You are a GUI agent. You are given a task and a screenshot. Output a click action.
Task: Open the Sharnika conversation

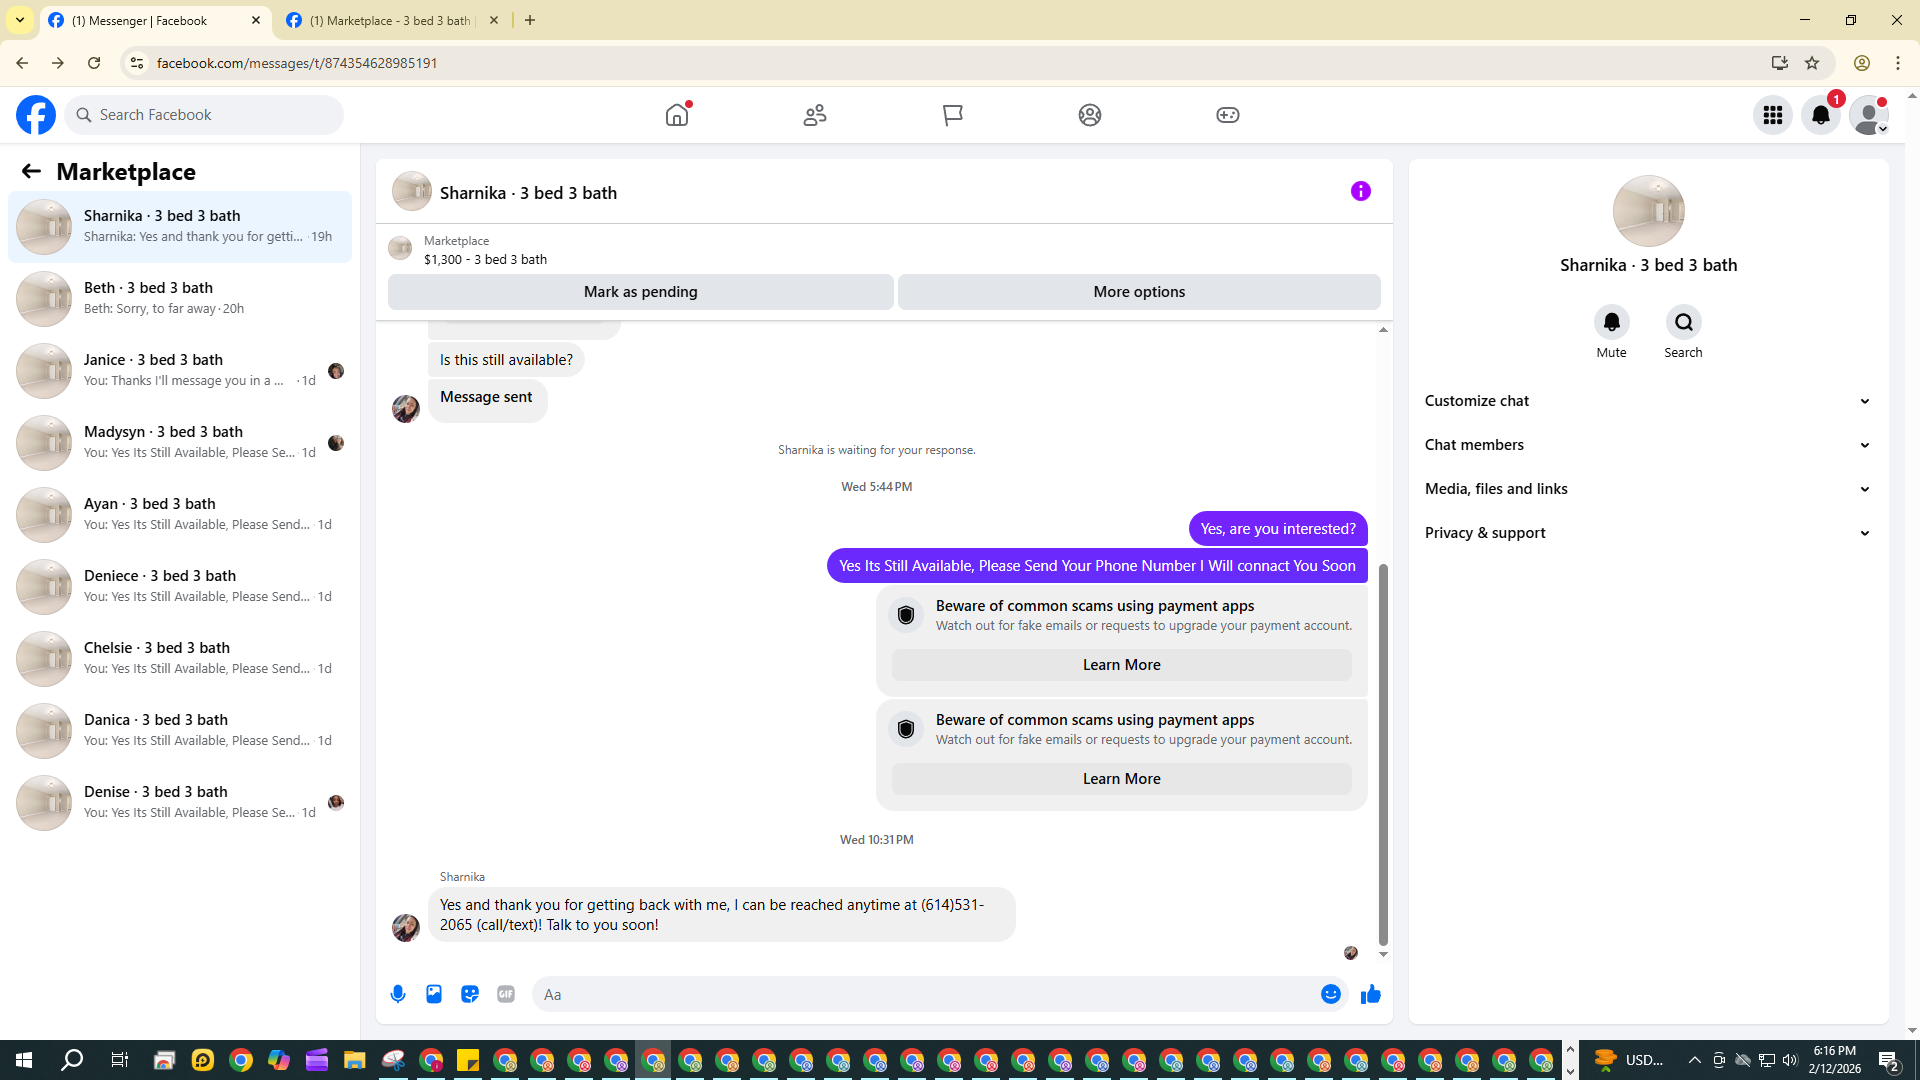point(180,227)
